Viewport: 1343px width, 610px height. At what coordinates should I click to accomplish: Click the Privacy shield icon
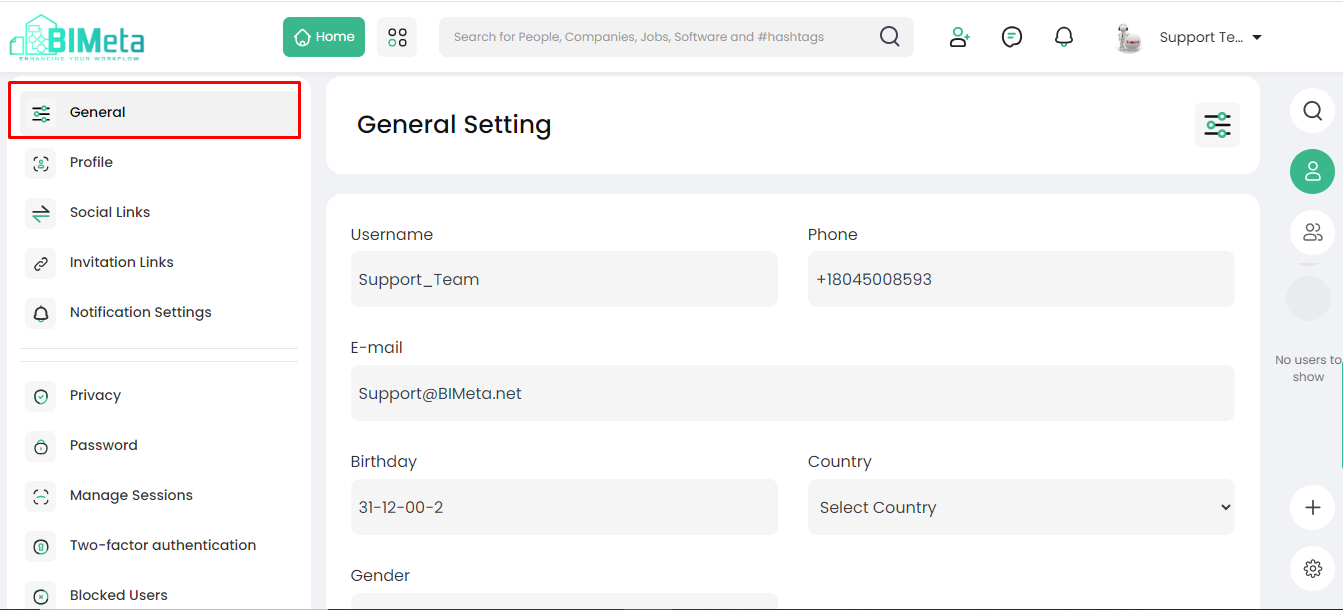[x=41, y=396]
